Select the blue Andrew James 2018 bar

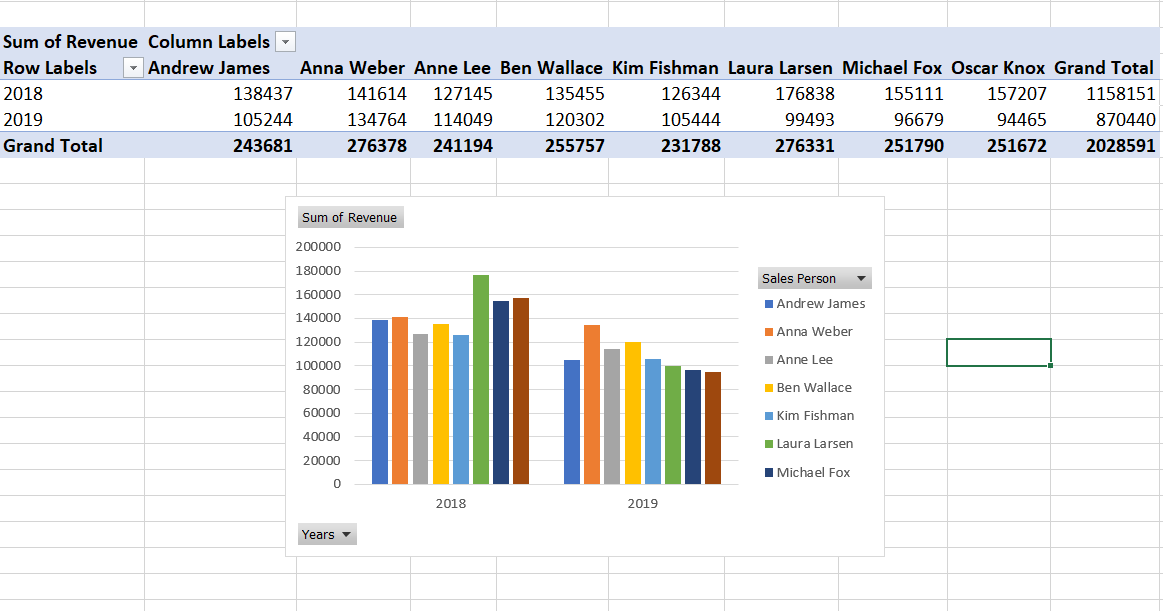pyautogui.click(x=380, y=403)
